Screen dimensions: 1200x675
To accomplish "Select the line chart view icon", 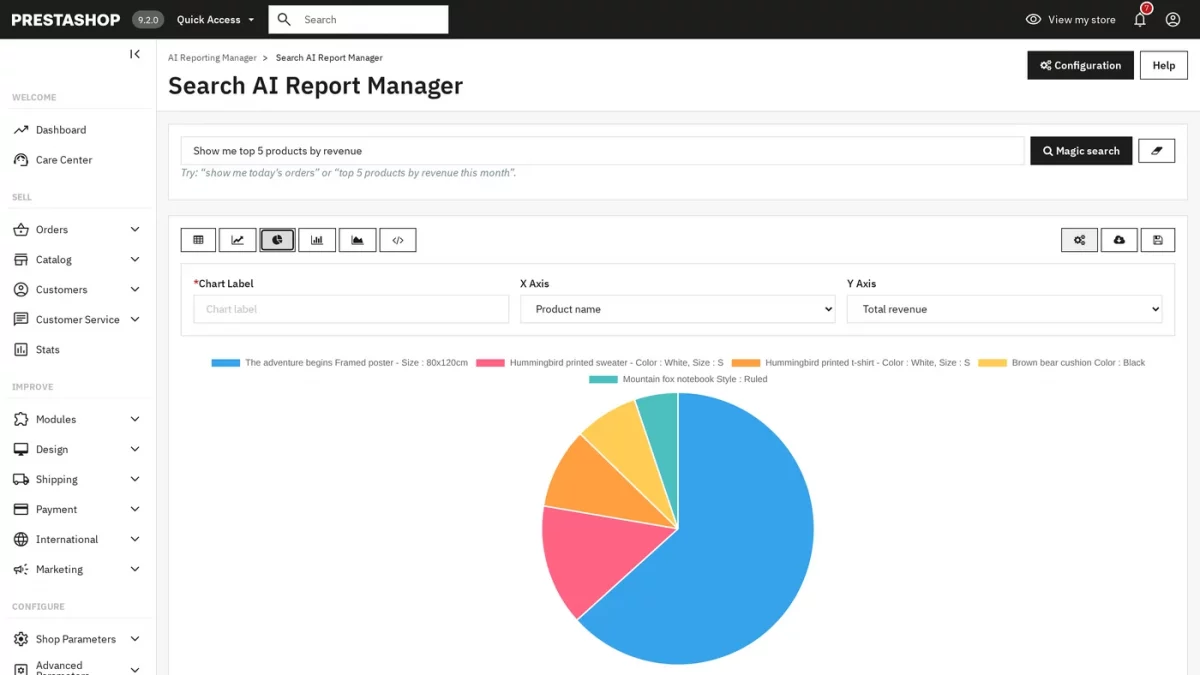I will click(238, 240).
